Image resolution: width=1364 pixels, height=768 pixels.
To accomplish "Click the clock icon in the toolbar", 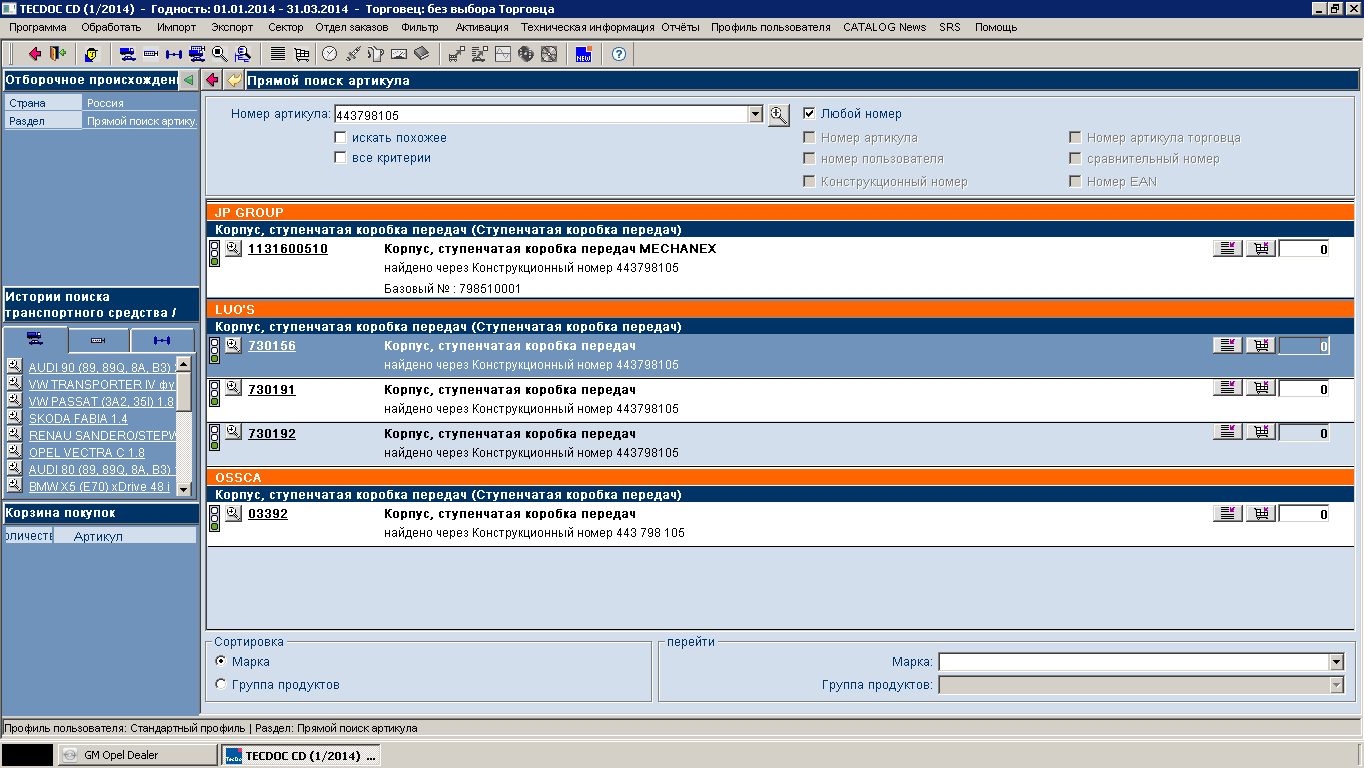I will pyautogui.click(x=329, y=54).
